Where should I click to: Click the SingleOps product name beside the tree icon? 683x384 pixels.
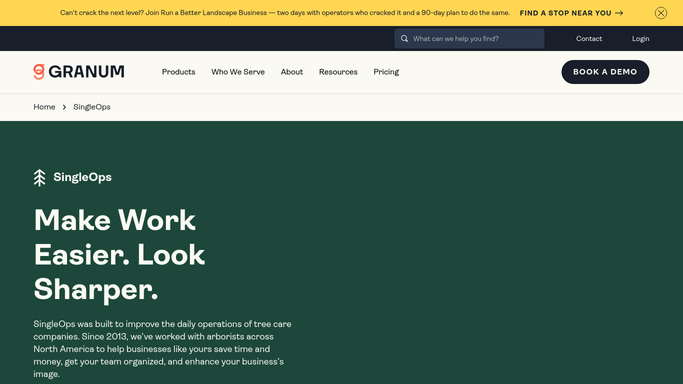point(82,177)
